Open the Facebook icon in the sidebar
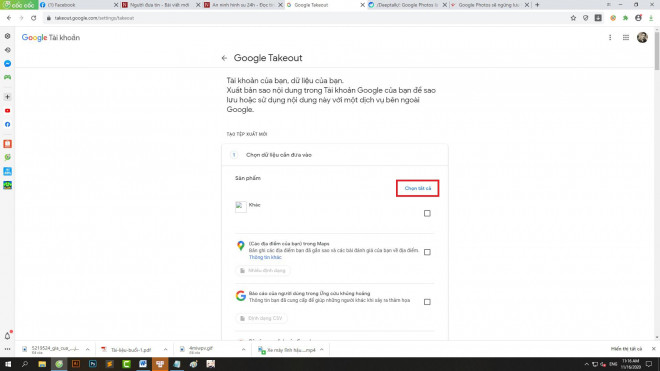 (x=8, y=125)
